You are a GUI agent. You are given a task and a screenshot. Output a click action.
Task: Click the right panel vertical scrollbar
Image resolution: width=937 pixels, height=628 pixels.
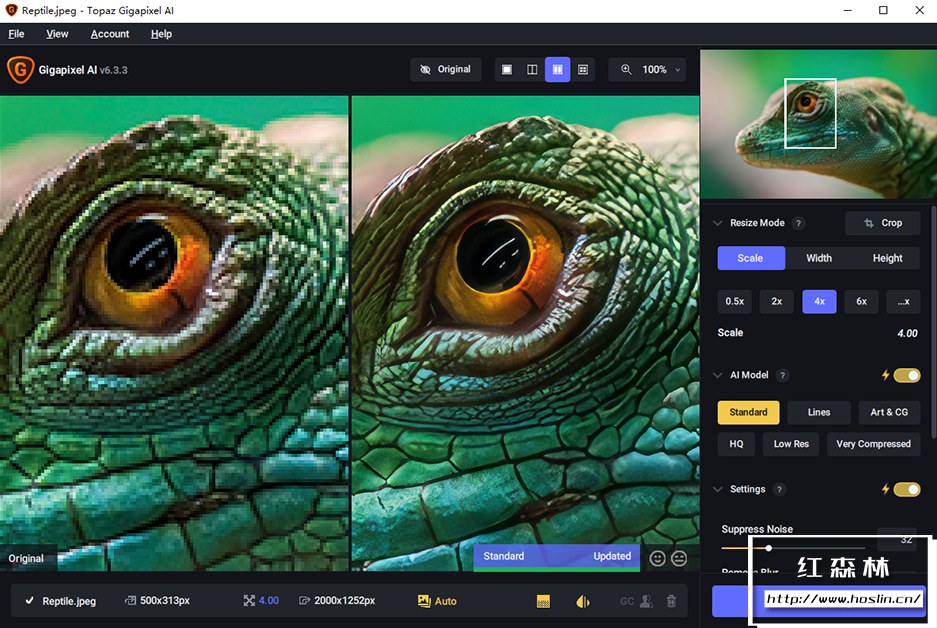(x=933, y=323)
